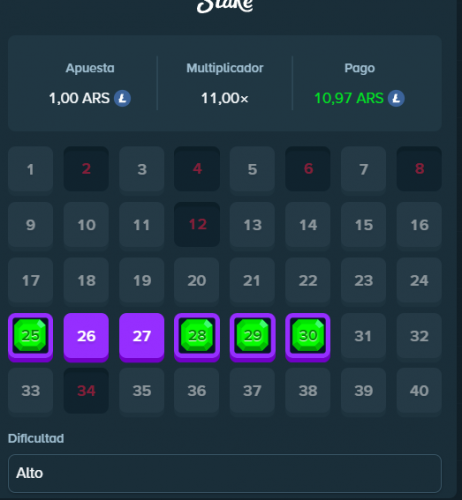Click the green gem on tile 29

point(252,335)
